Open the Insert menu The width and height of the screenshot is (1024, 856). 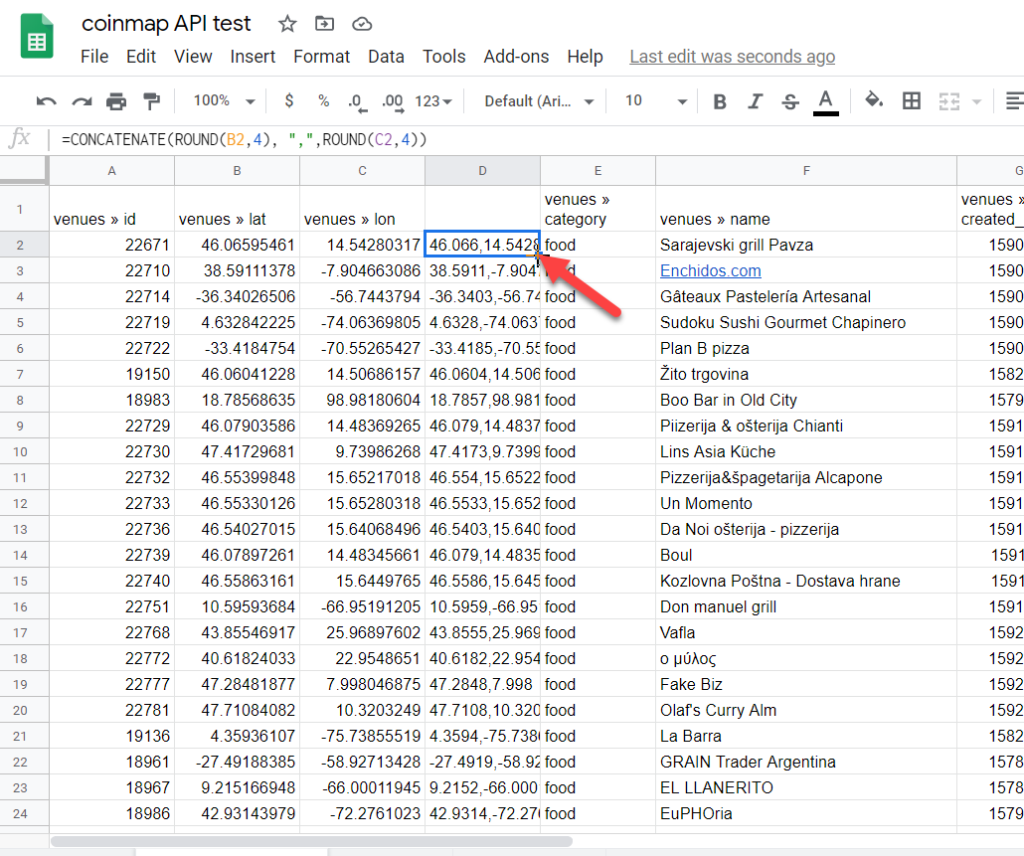(x=252, y=57)
